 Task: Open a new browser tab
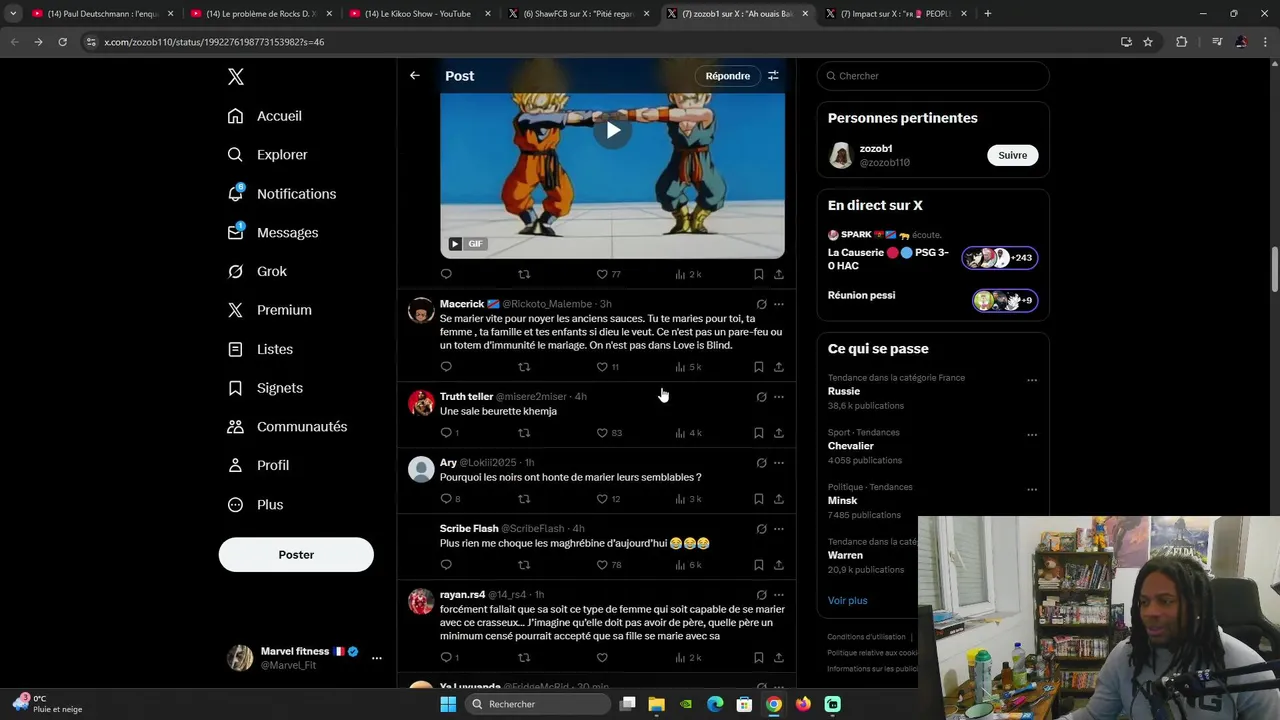click(x=987, y=14)
